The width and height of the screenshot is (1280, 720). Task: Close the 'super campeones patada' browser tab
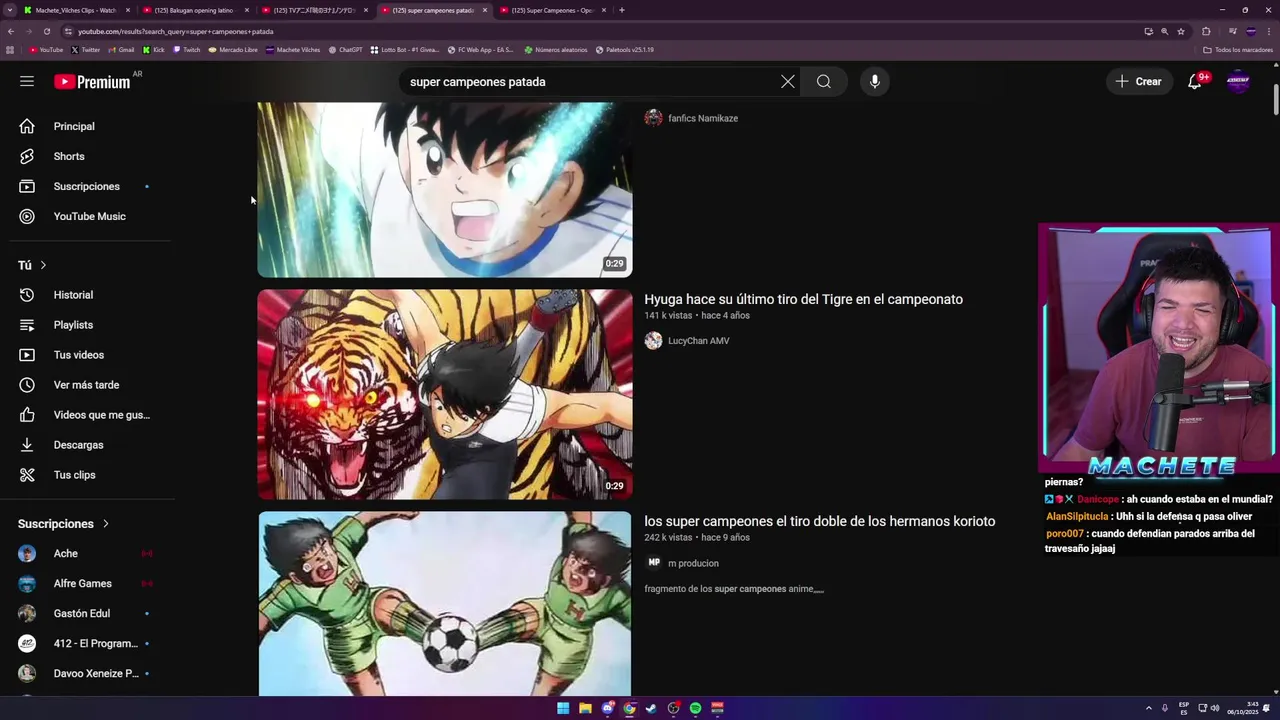tap(485, 10)
